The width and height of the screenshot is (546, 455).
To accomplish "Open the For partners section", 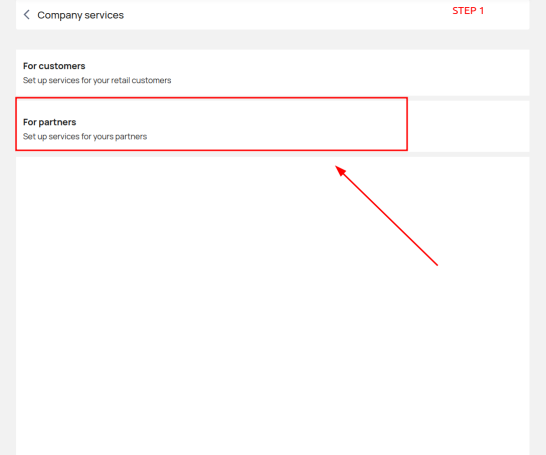I will 273,126.
